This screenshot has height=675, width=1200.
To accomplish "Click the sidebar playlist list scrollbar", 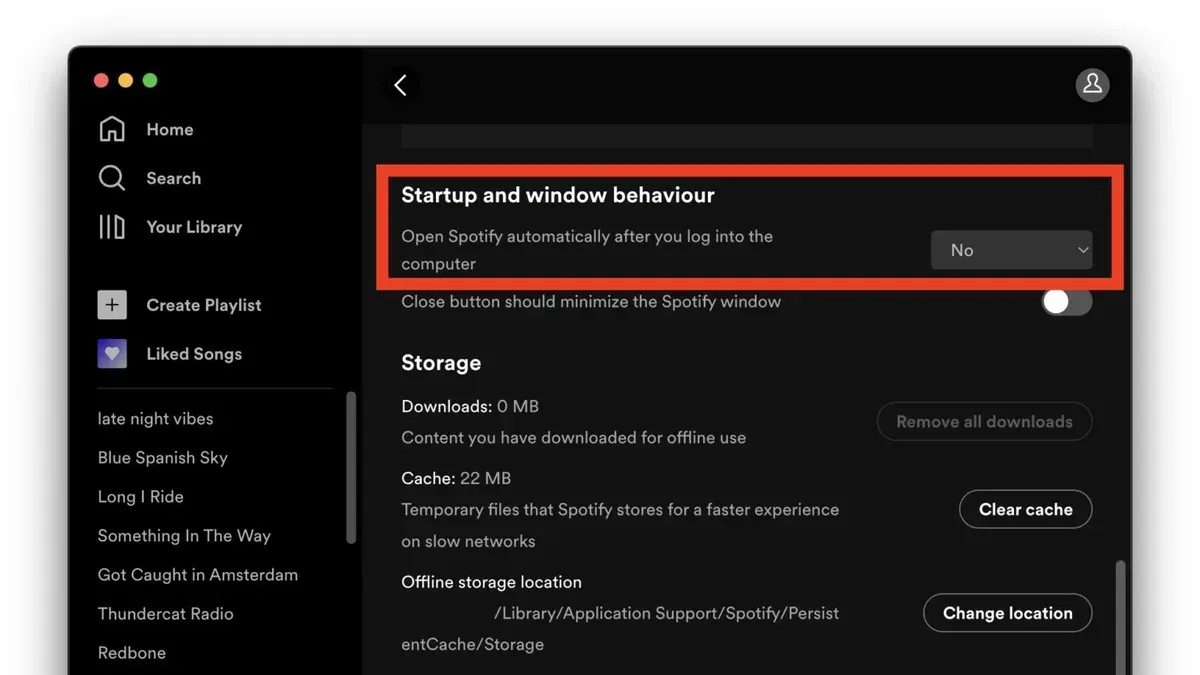I will pos(351,467).
